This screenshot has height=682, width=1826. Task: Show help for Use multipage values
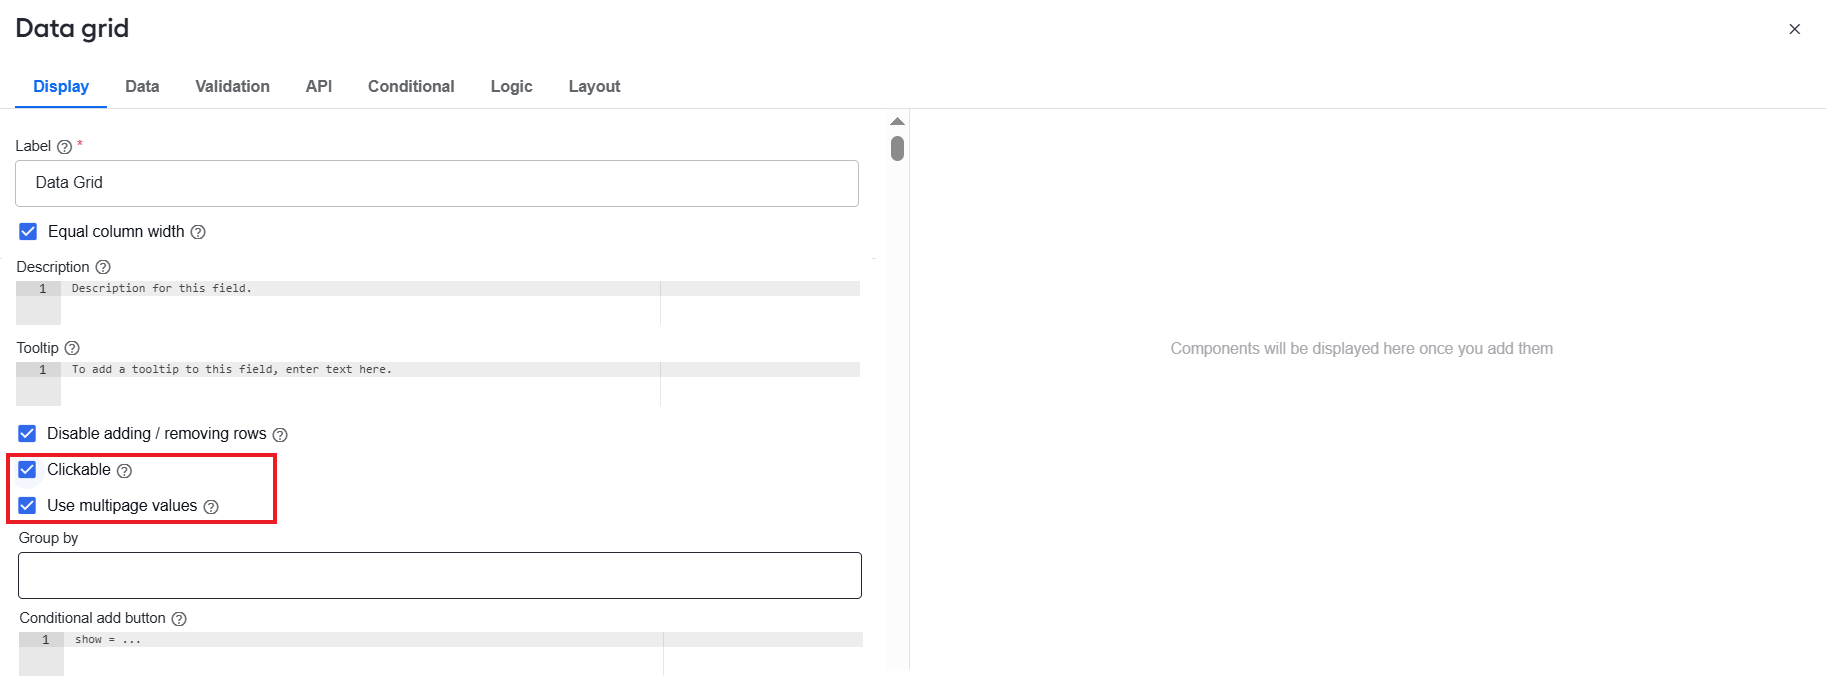point(211,507)
